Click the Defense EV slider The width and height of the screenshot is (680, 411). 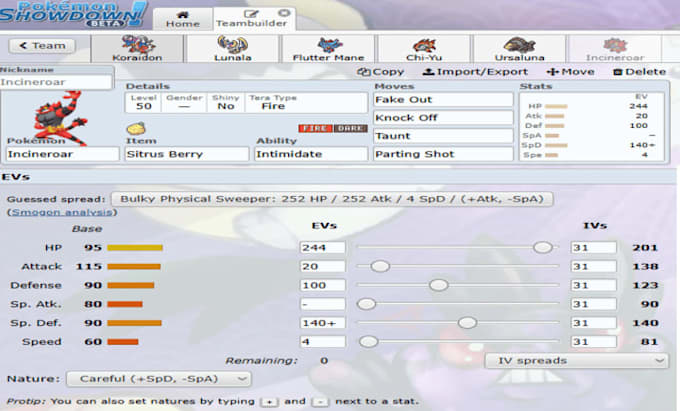point(458,285)
